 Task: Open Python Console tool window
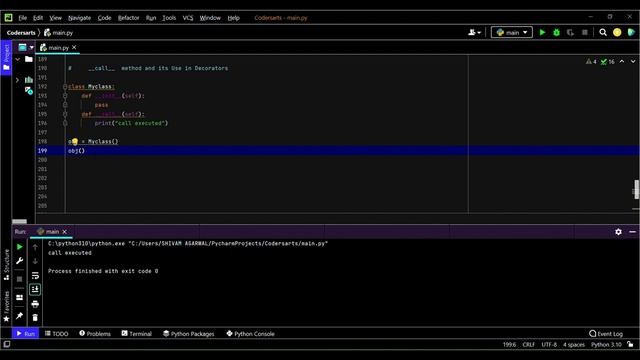click(x=251, y=333)
